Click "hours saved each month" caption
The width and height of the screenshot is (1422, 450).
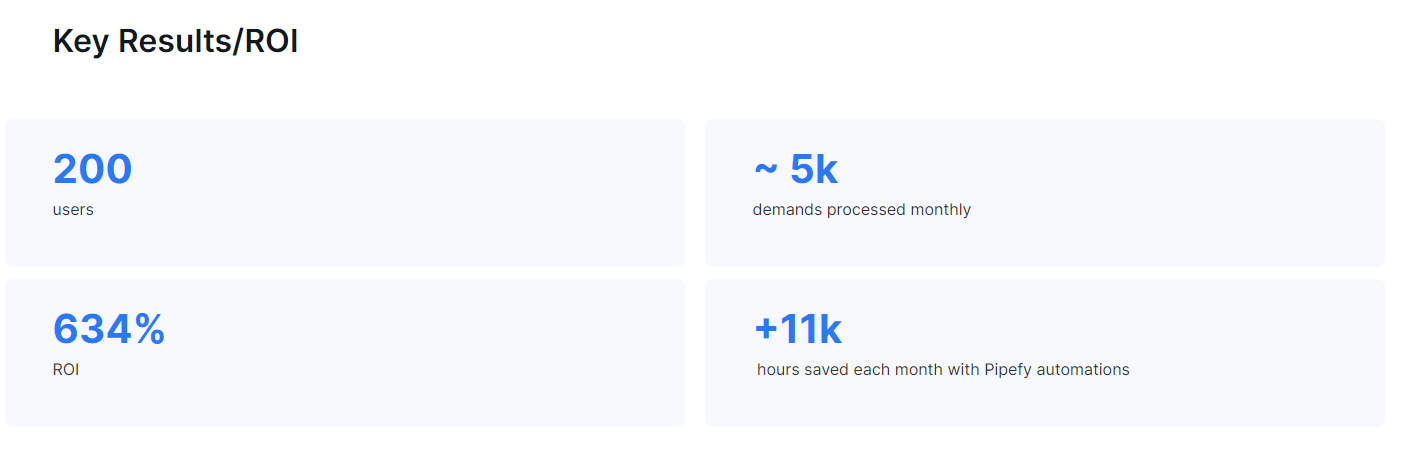[x=943, y=370]
